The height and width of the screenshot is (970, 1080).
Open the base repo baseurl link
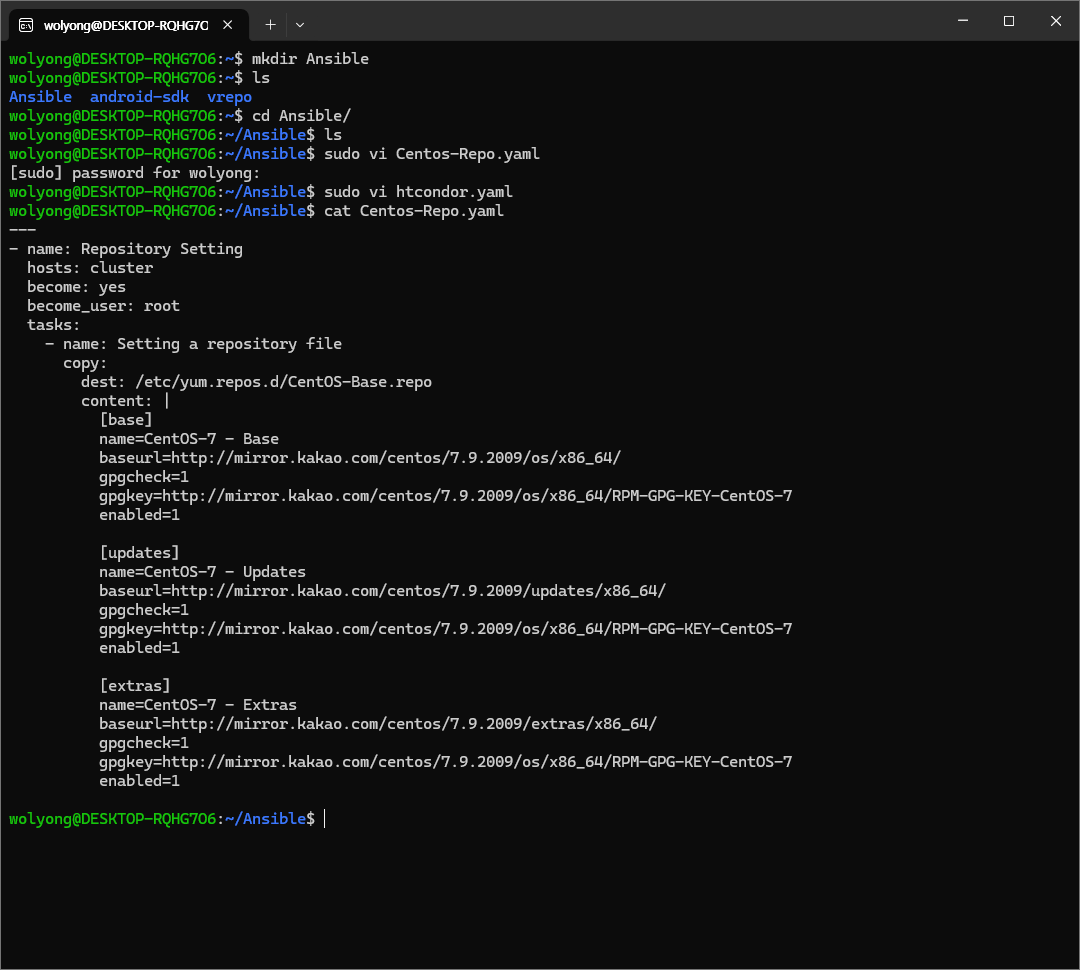click(x=395, y=458)
